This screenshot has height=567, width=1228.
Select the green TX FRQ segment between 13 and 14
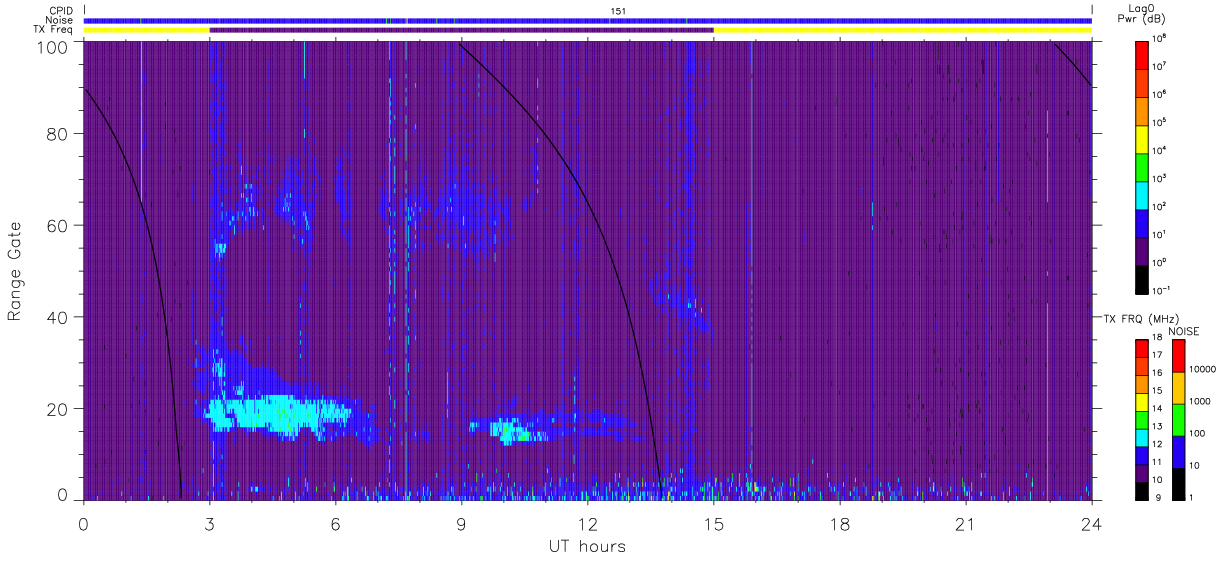[x=1141, y=419]
